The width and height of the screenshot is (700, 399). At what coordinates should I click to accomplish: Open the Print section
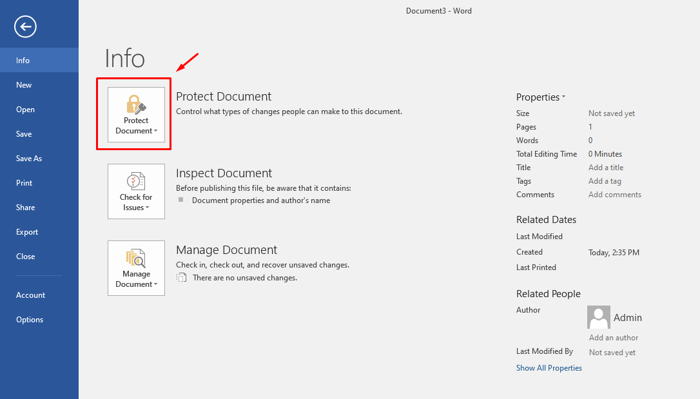39,183
